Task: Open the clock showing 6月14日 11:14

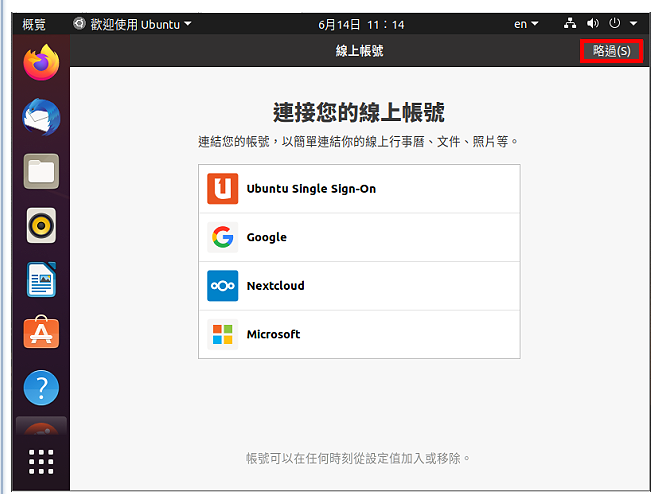Action: [x=361, y=25]
